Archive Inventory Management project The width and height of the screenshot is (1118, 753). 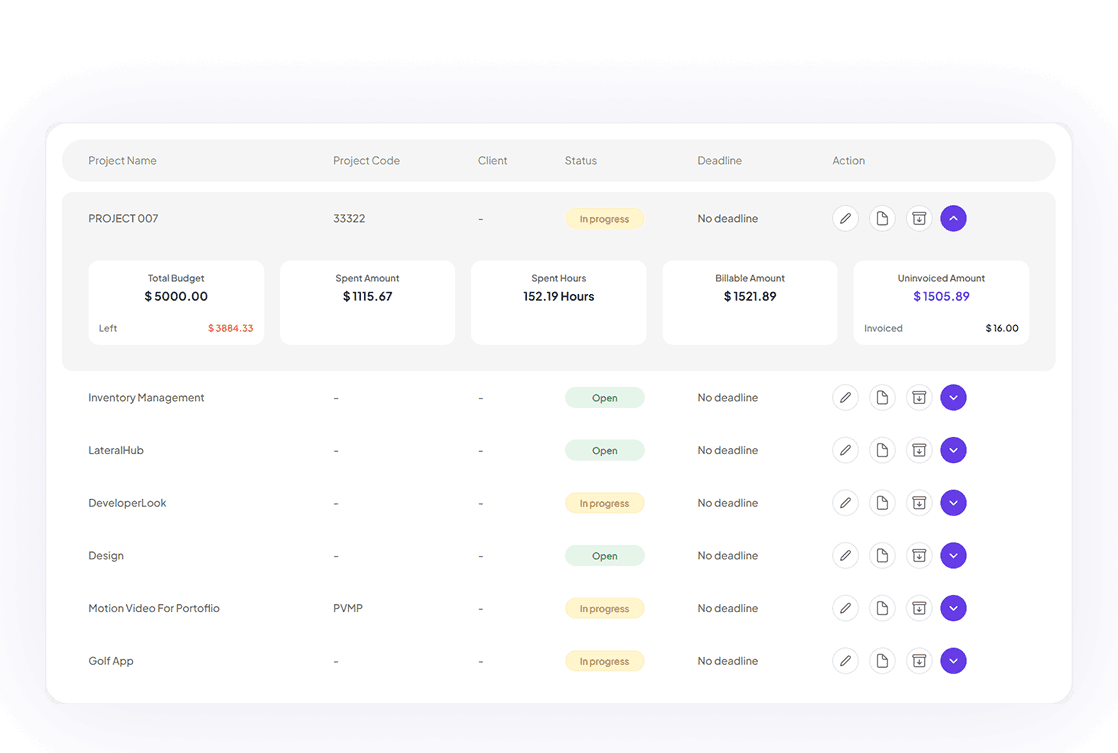[x=919, y=397]
